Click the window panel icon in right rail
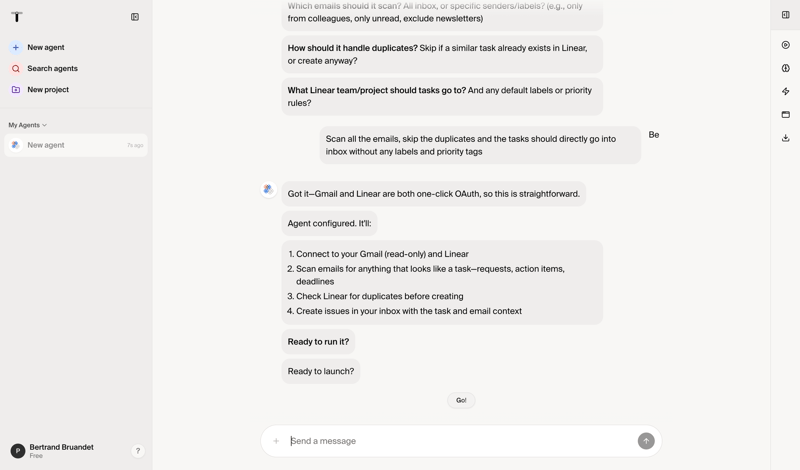Viewport: 800px width, 470px height. coord(785,115)
